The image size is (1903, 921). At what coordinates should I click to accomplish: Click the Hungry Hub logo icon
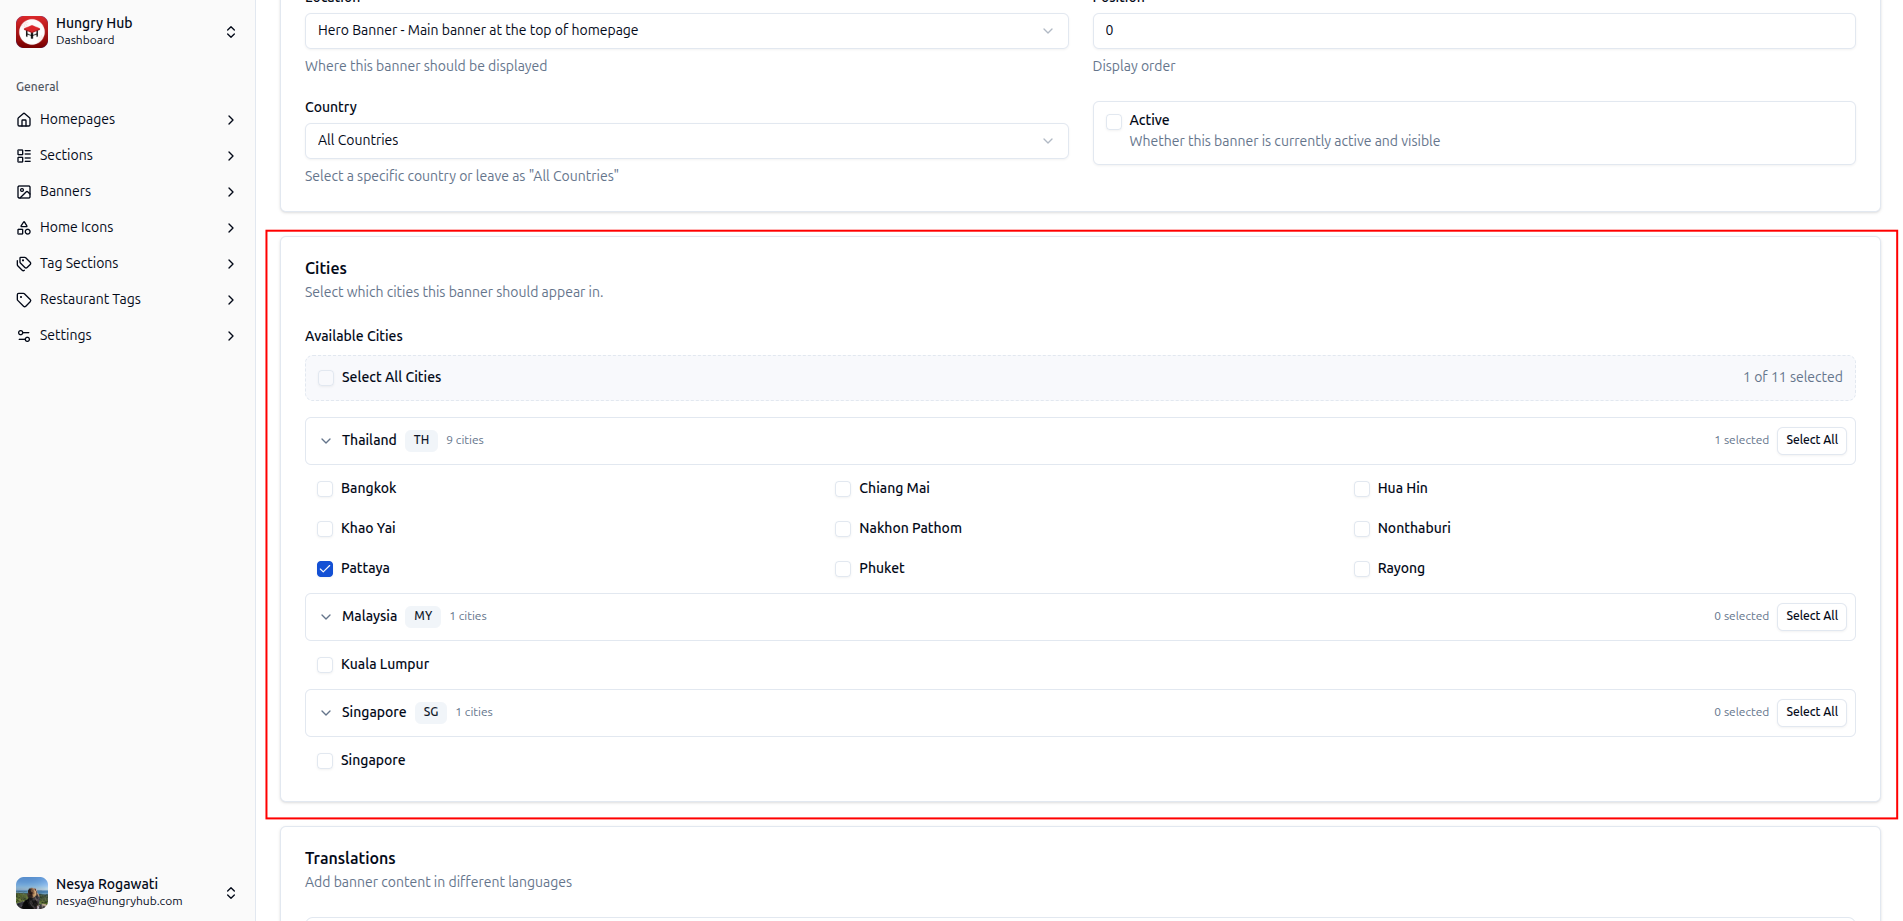tap(32, 32)
